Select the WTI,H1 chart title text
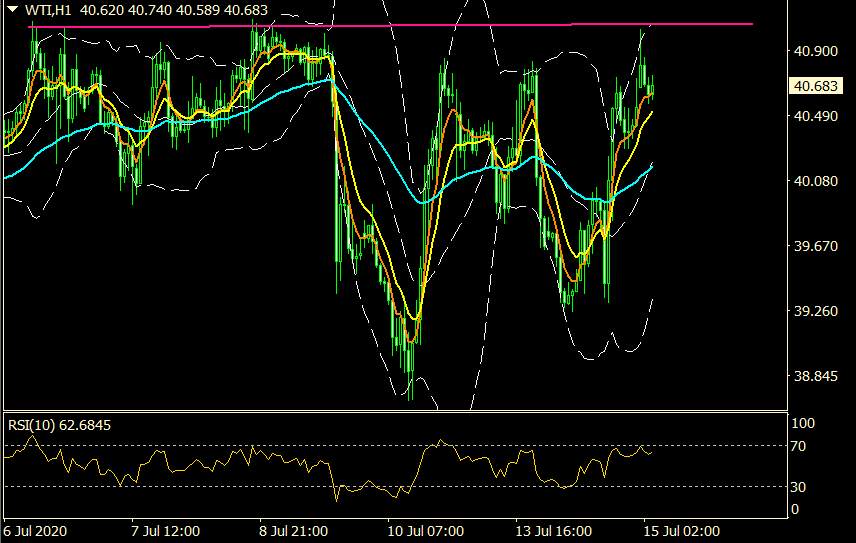Image resolution: width=856 pixels, height=543 pixels. [48, 10]
